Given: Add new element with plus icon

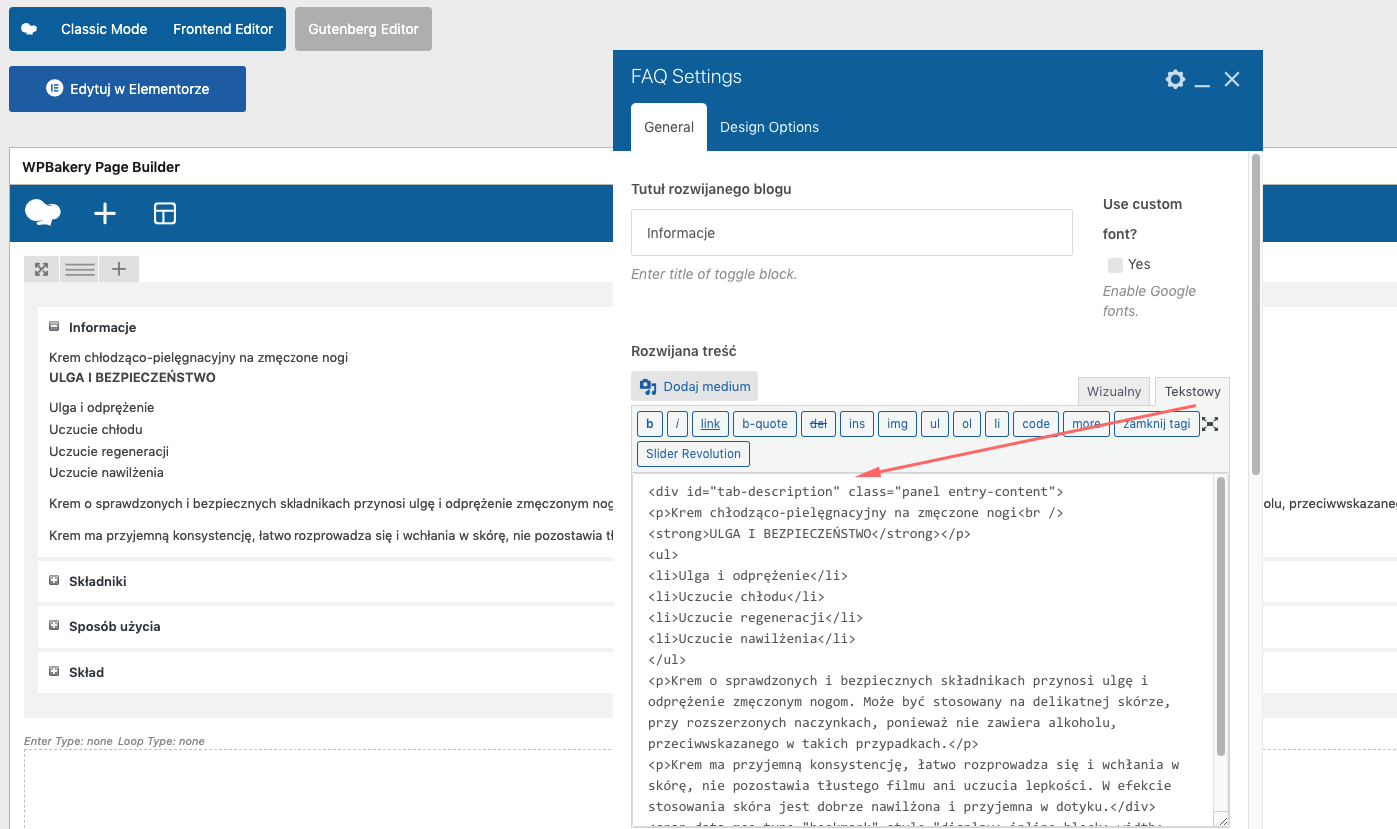Looking at the screenshot, I should 105,213.
